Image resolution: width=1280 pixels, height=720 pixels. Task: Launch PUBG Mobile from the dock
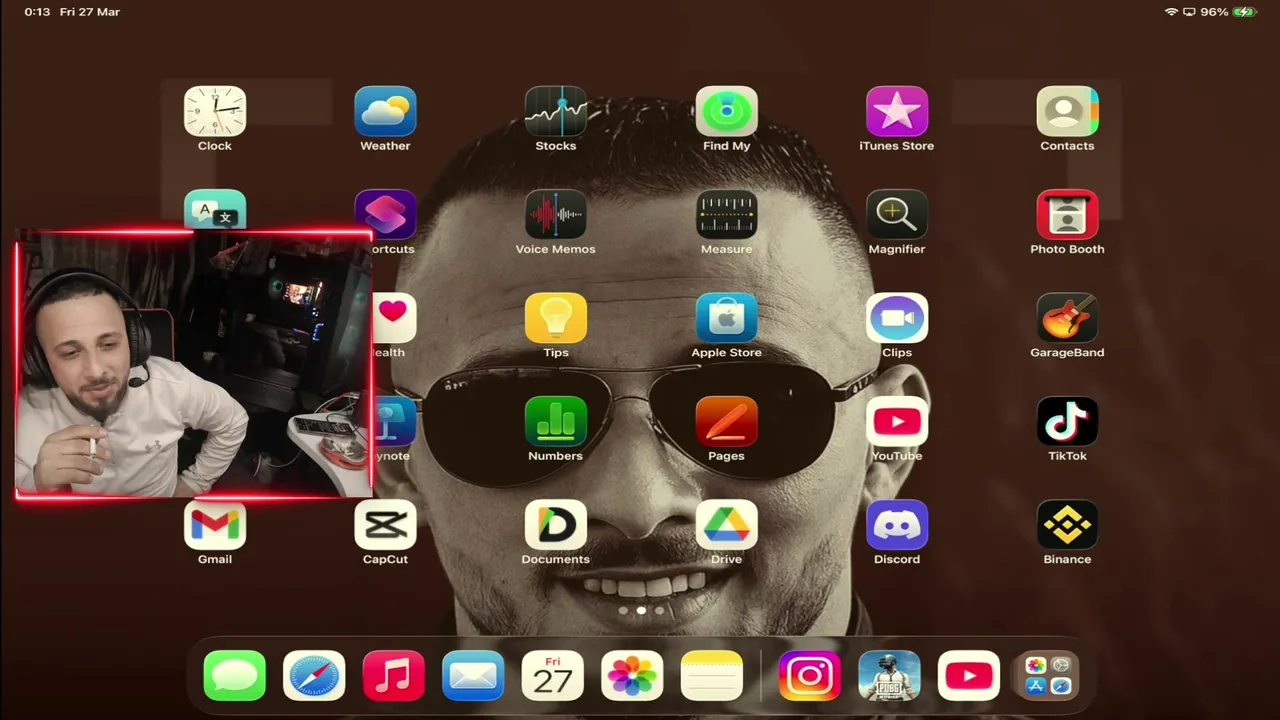click(x=889, y=676)
